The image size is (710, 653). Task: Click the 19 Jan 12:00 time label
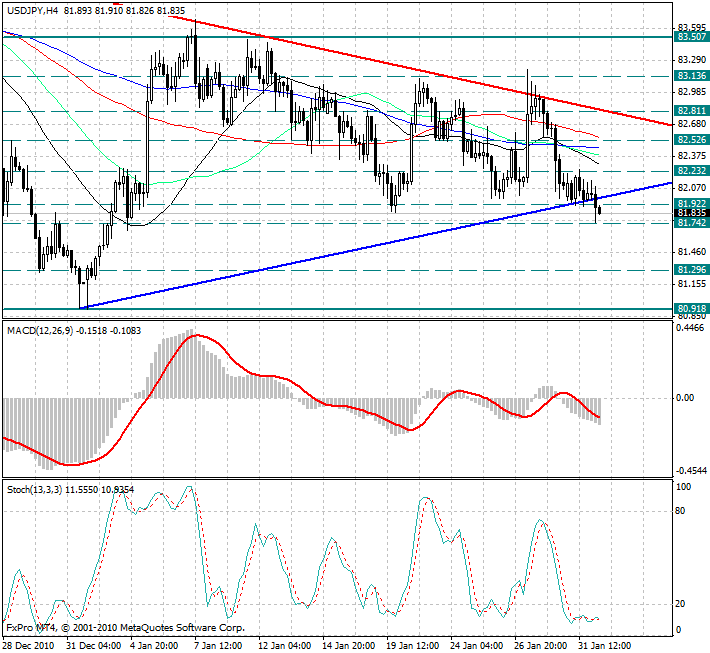[x=413, y=645]
